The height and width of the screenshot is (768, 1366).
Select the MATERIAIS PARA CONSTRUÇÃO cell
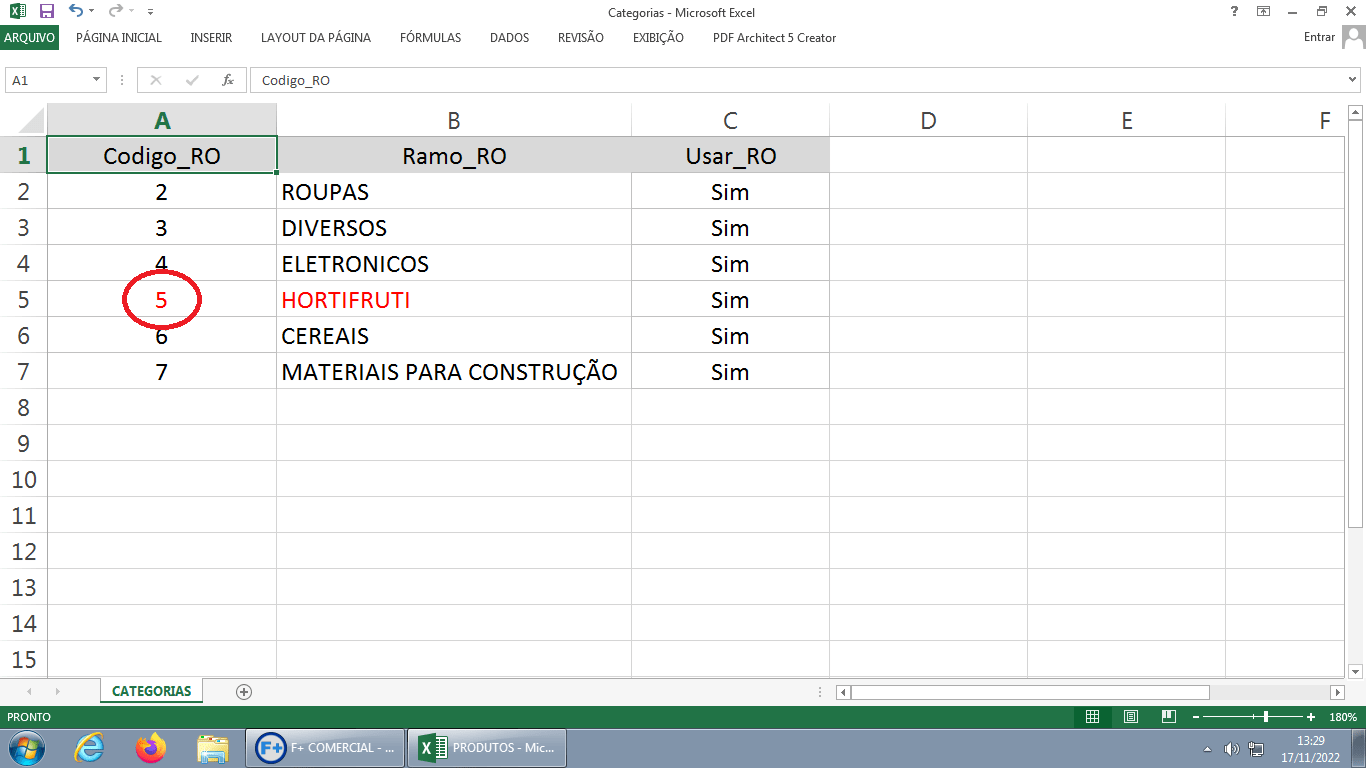click(454, 371)
